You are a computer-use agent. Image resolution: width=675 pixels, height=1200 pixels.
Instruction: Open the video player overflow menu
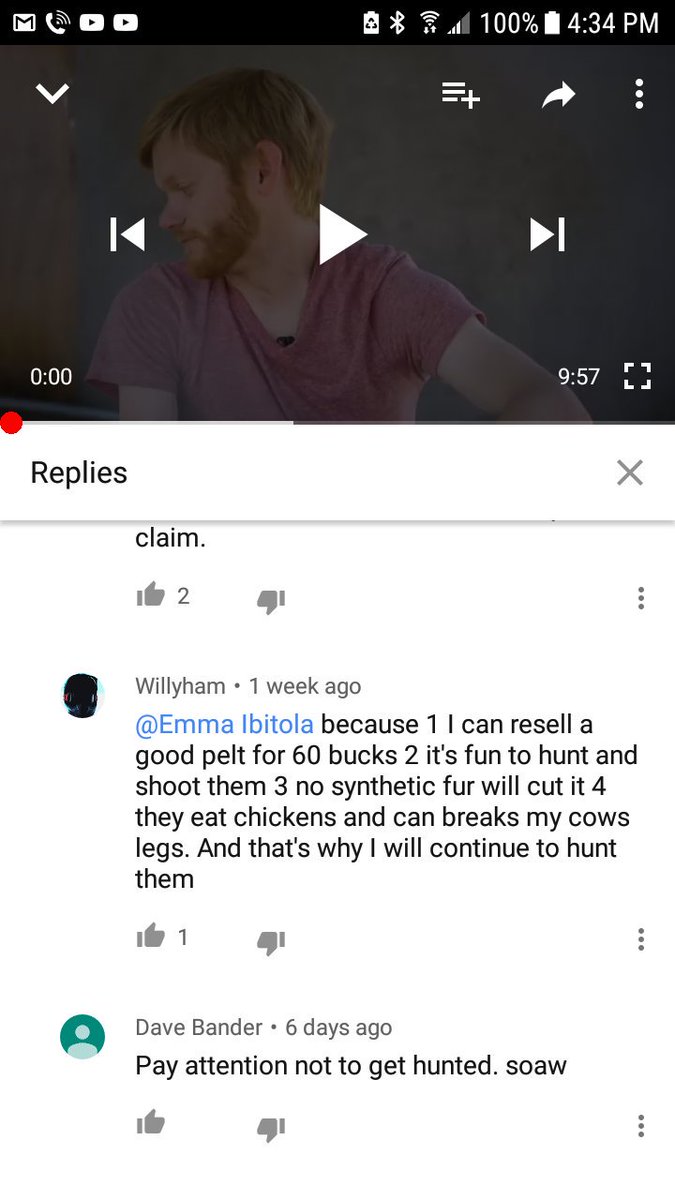click(639, 94)
